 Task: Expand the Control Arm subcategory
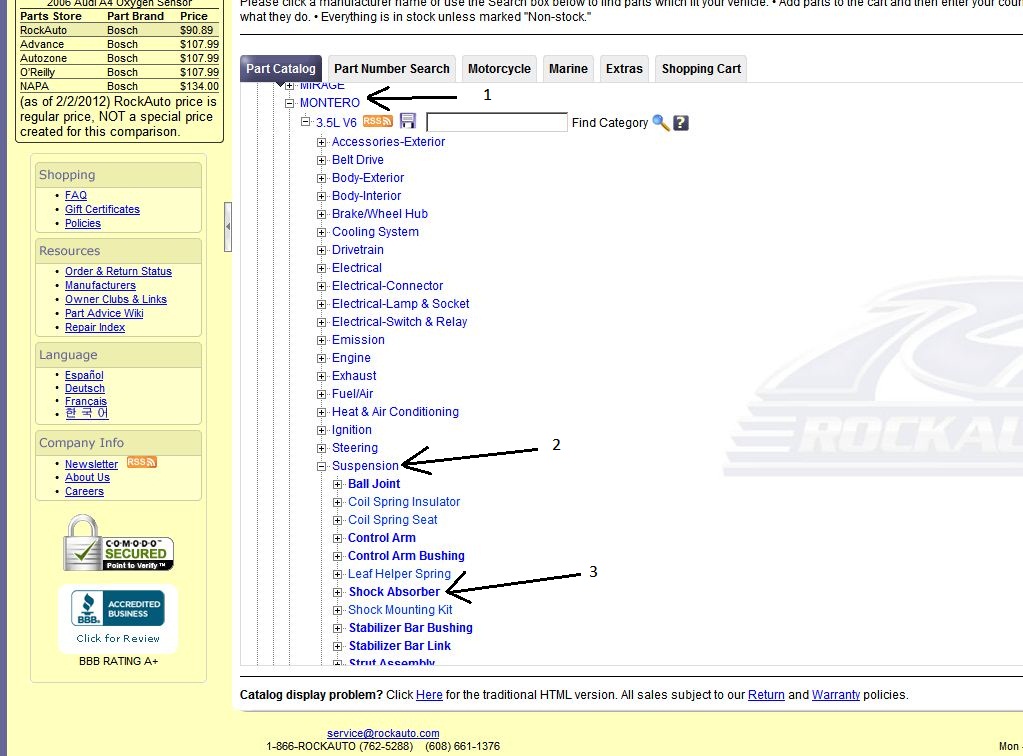tap(337, 538)
